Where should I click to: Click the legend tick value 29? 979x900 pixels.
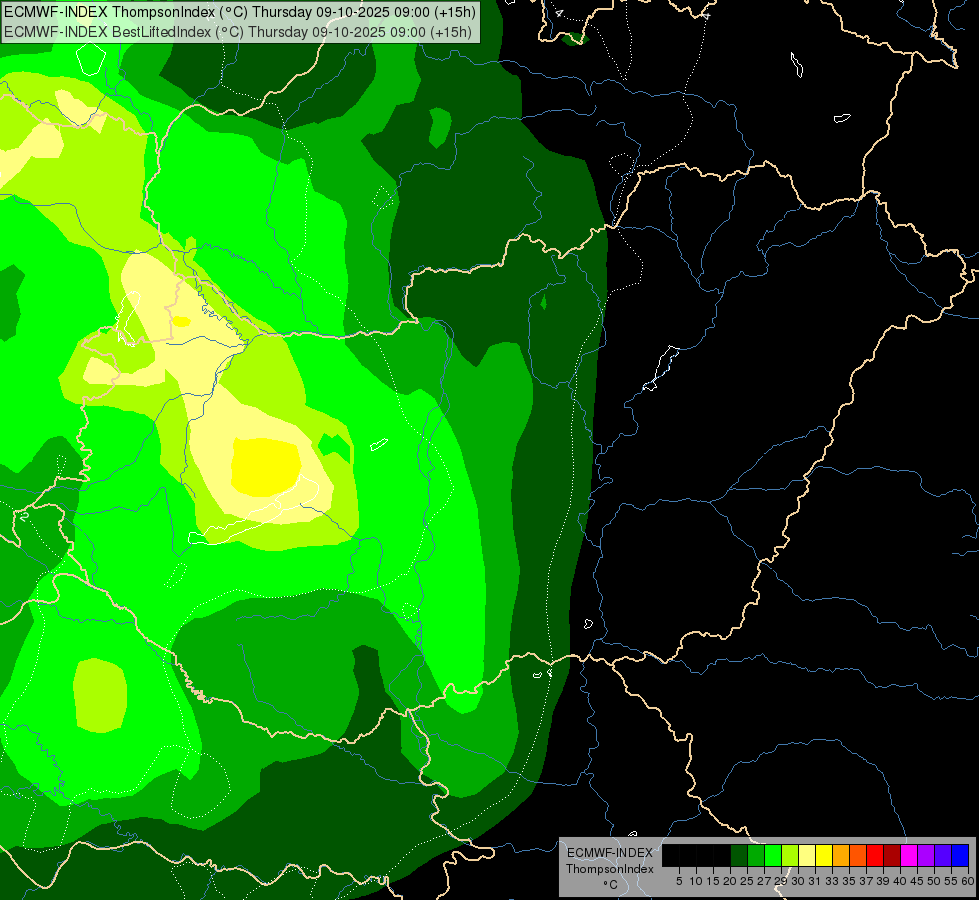pos(781,881)
